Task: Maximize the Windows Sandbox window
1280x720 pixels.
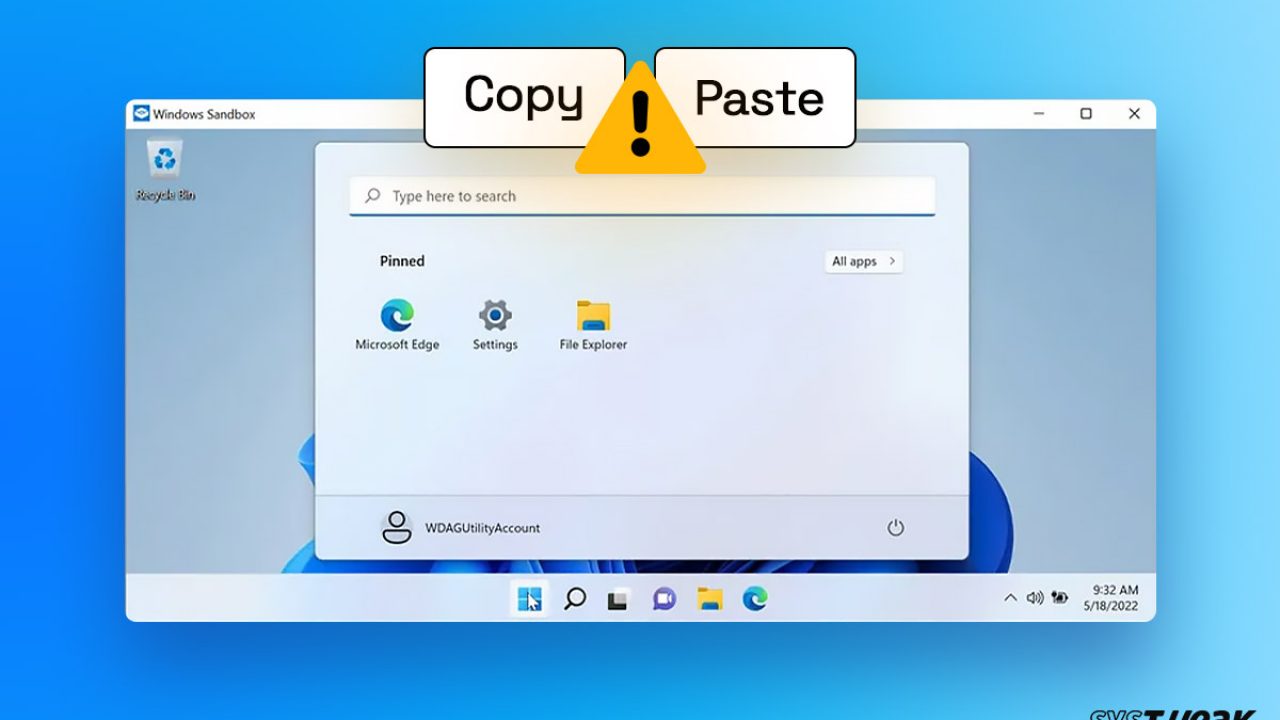Action: 1086,114
